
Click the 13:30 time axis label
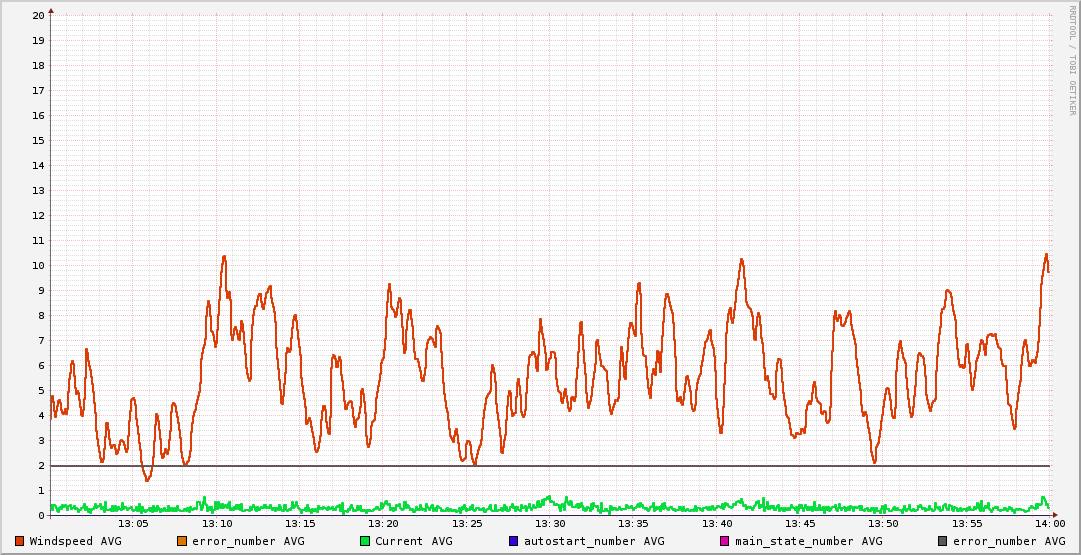point(550,524)
